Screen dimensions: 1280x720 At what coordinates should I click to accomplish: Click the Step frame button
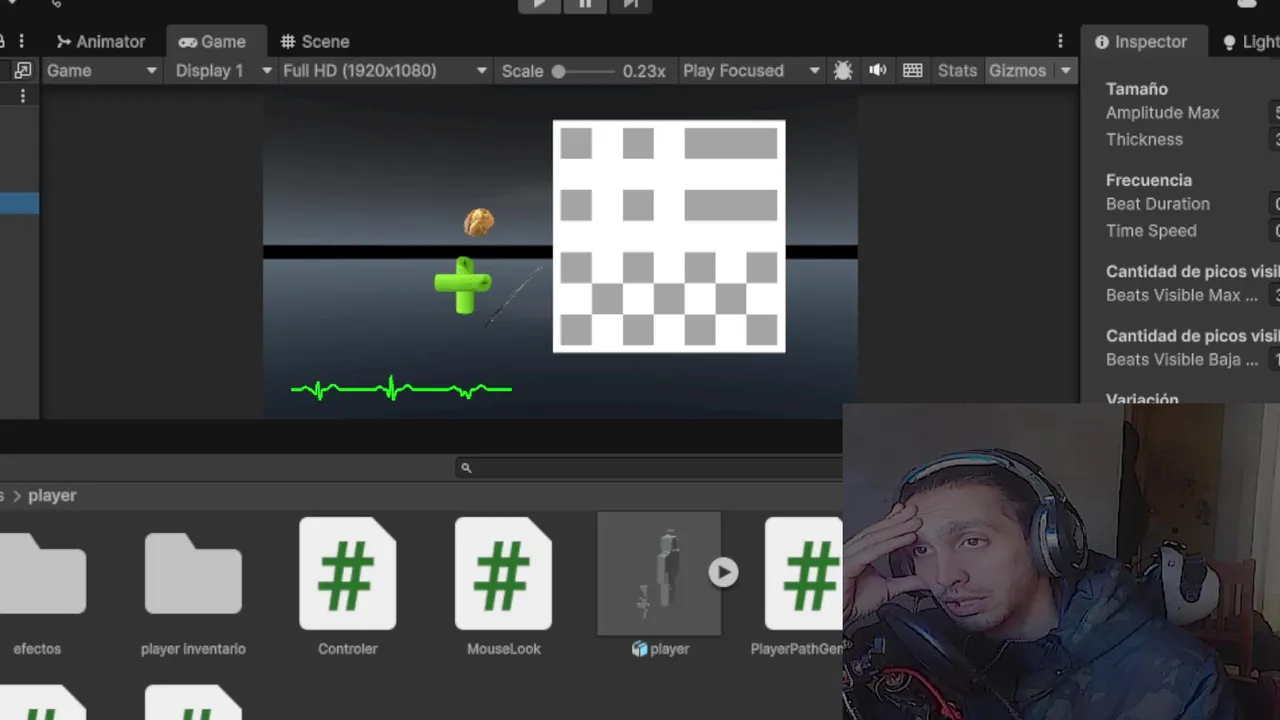630,4
